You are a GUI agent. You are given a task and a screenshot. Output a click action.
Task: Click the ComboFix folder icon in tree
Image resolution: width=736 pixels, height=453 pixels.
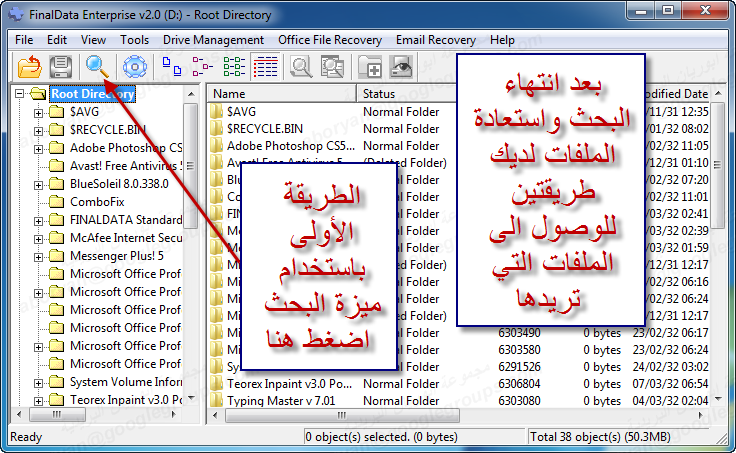click(x=56, y=202)
